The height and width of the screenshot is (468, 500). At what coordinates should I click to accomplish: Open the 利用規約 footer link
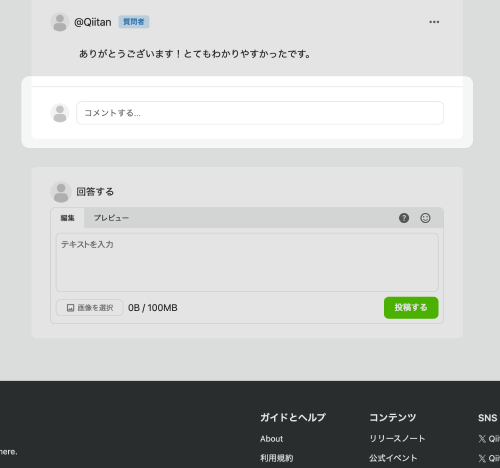point(277,458)
